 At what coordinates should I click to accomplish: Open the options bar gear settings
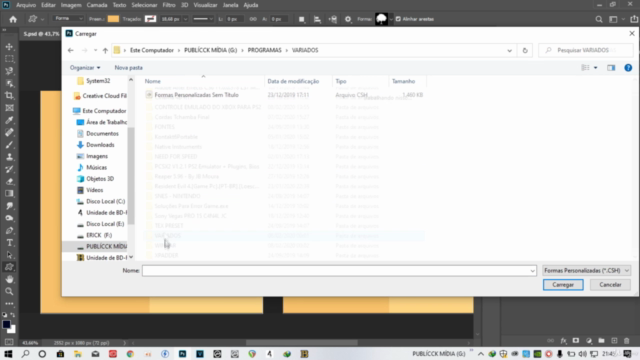348,19
